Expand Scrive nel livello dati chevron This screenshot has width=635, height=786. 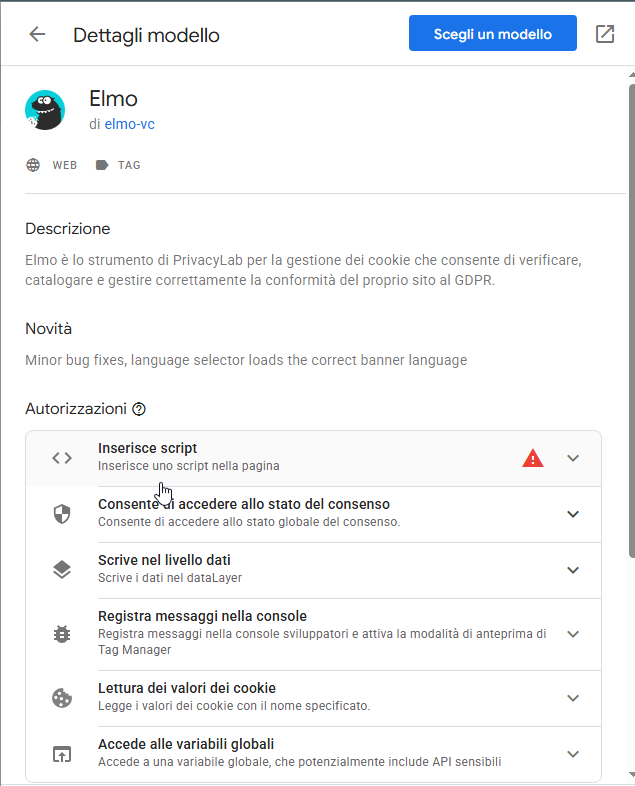(x=573, y=570)
